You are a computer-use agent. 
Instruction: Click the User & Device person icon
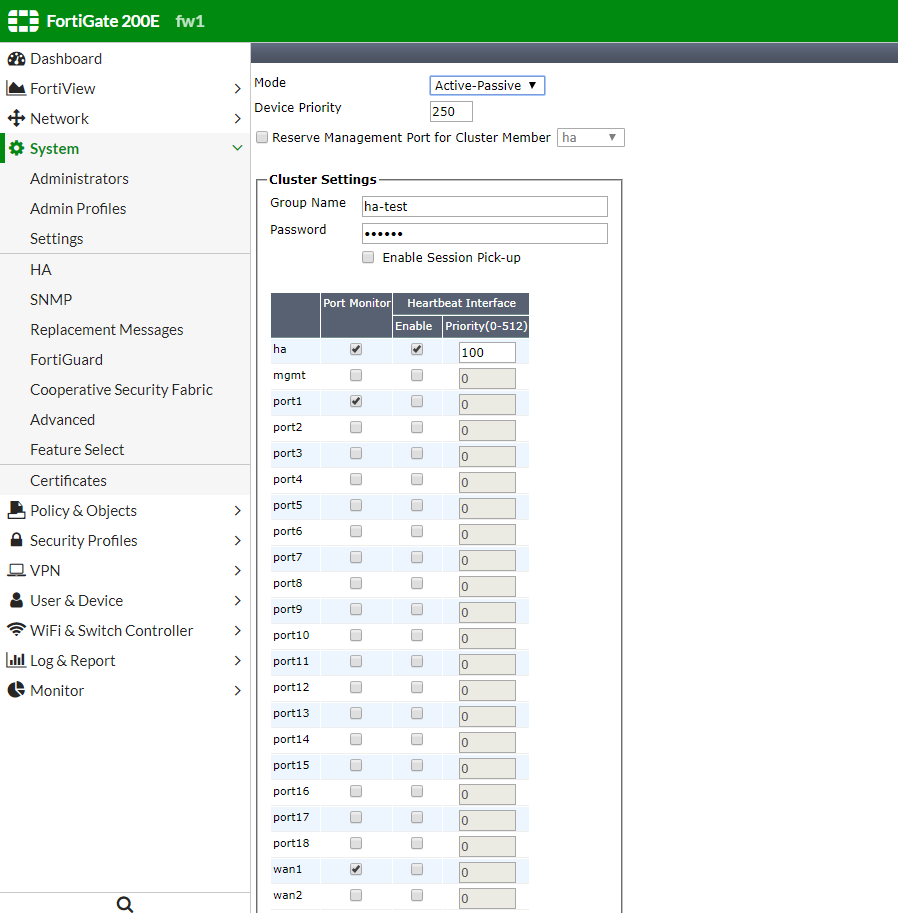[x=16, y=600]
